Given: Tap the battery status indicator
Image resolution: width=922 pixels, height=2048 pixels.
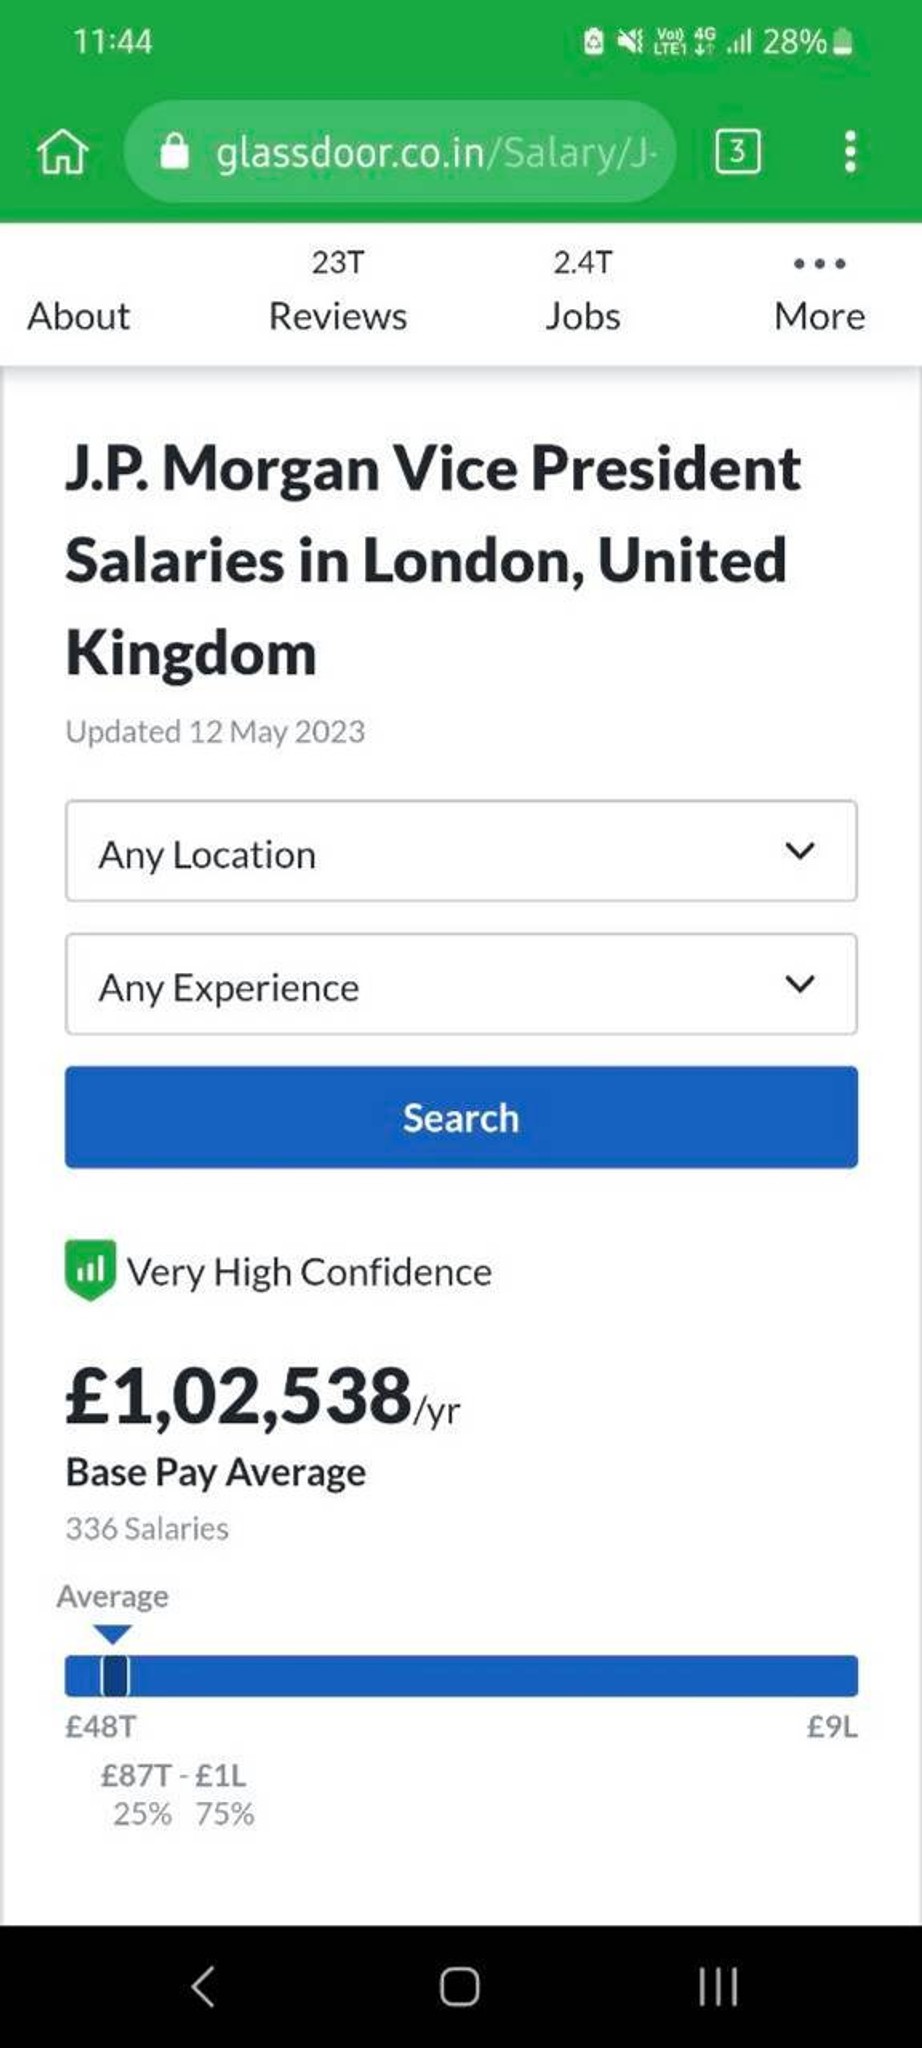Looking at the screenshot, I should (843, 42).
